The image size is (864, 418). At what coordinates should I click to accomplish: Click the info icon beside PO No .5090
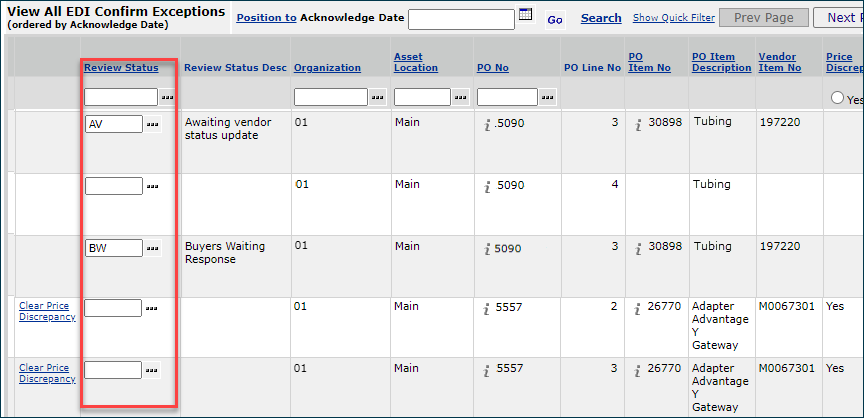click(487, 125)
